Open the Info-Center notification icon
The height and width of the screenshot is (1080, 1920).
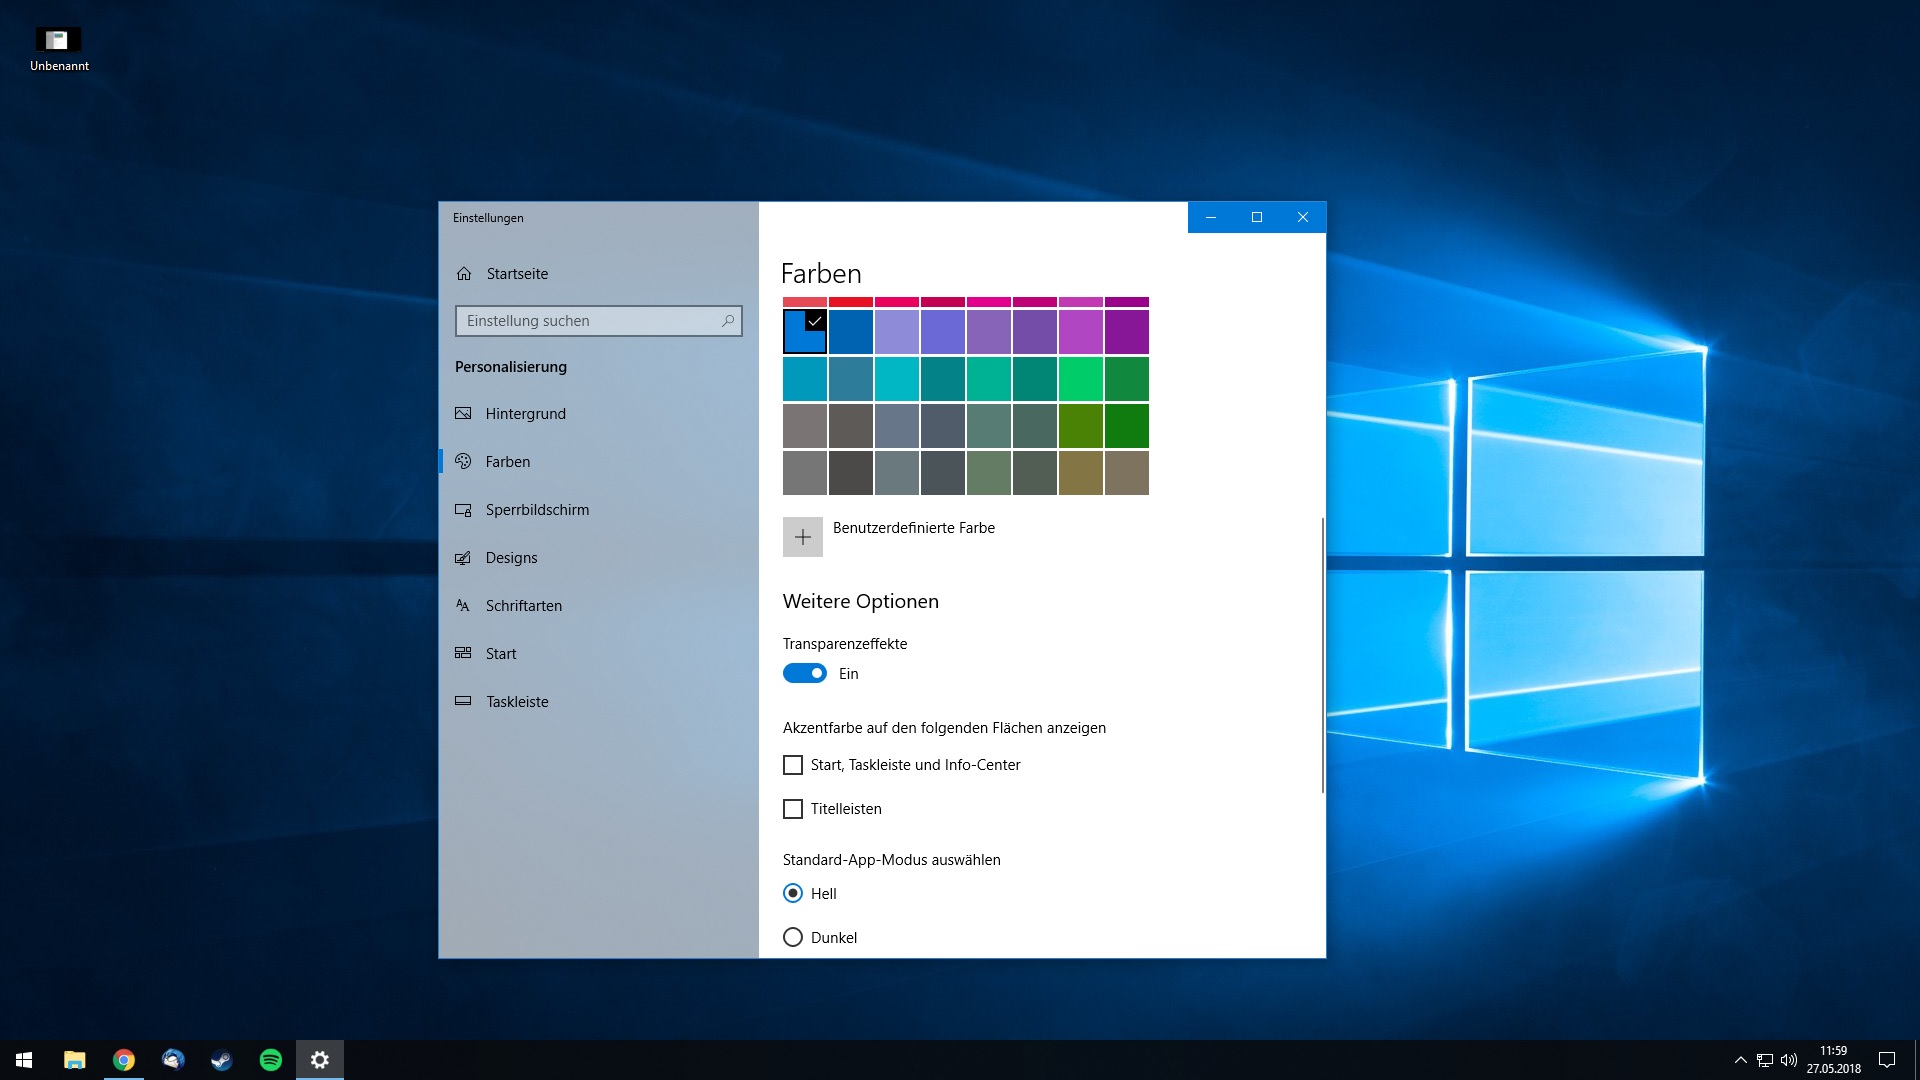1887,1060
